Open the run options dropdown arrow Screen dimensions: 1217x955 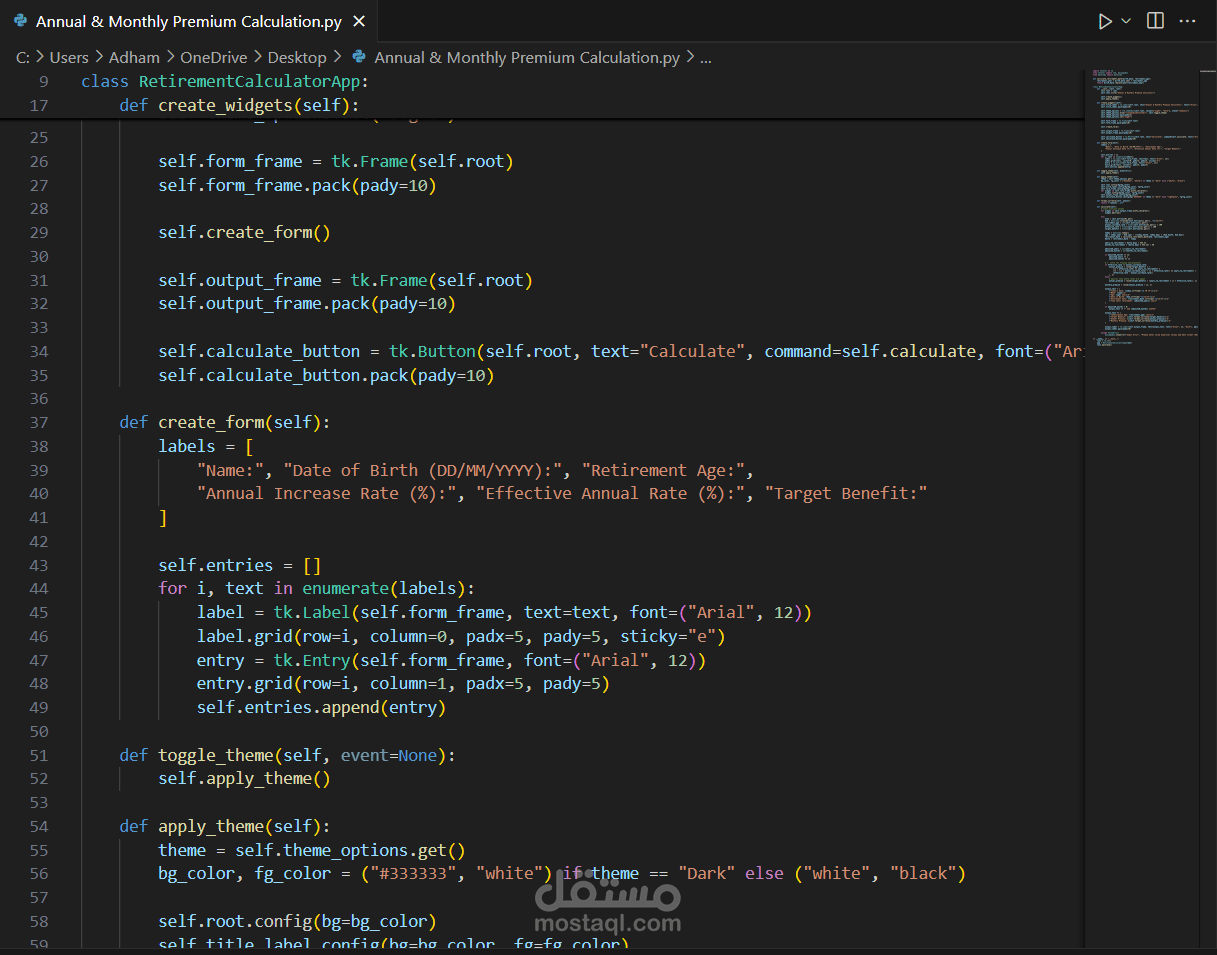[1126, 21]
